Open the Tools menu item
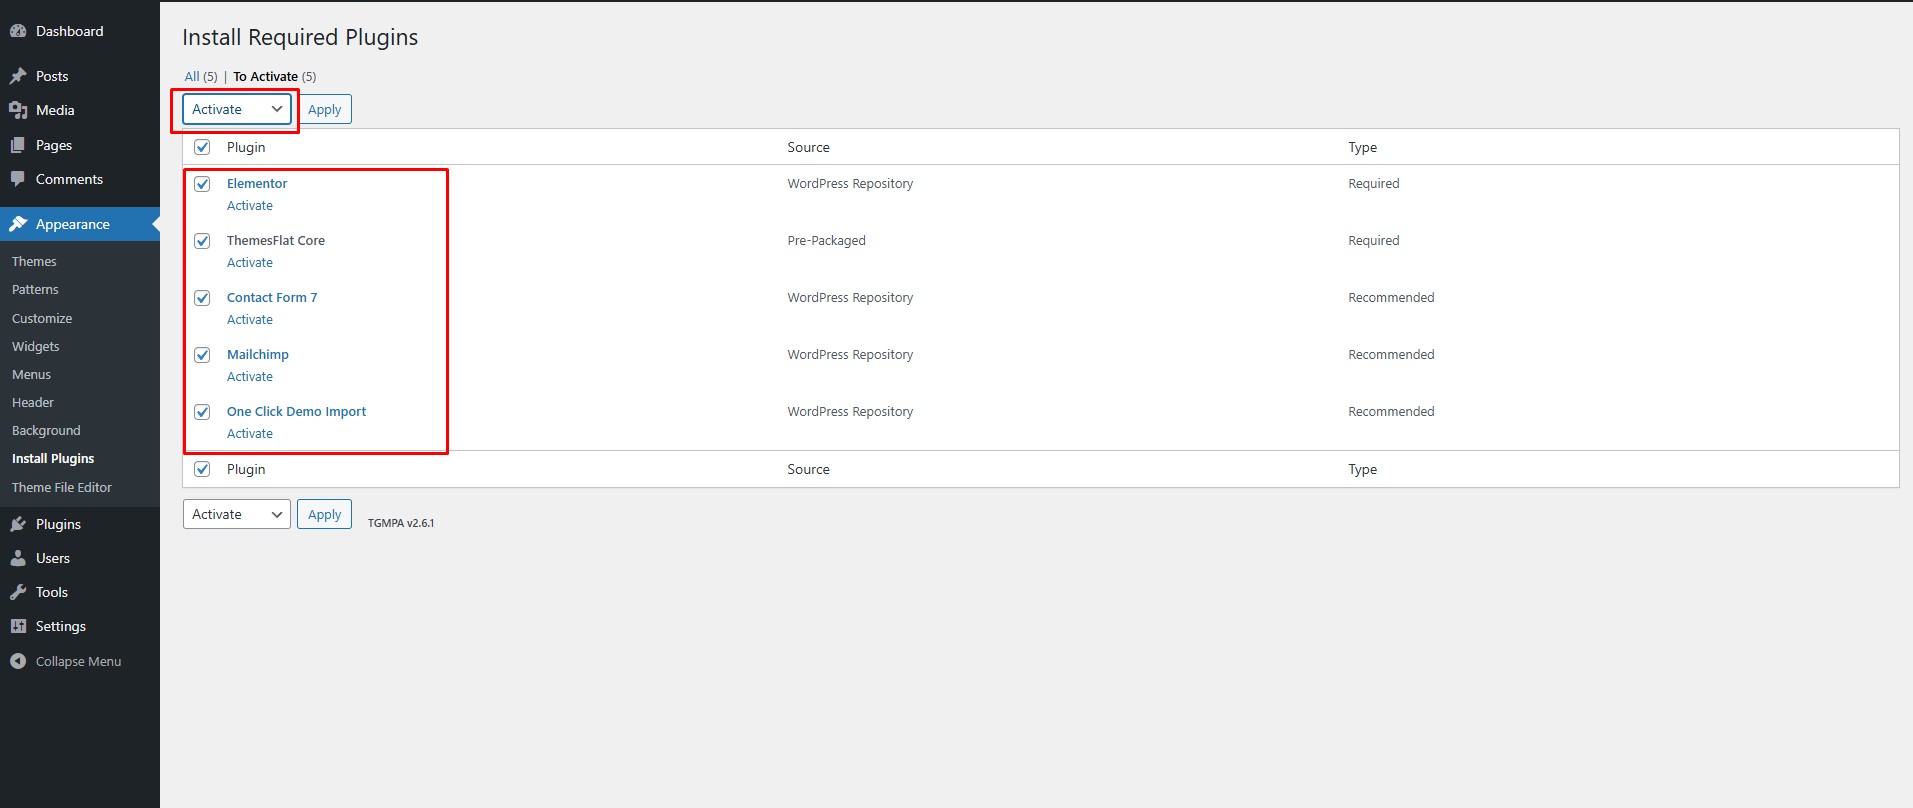 click(80, 592)
